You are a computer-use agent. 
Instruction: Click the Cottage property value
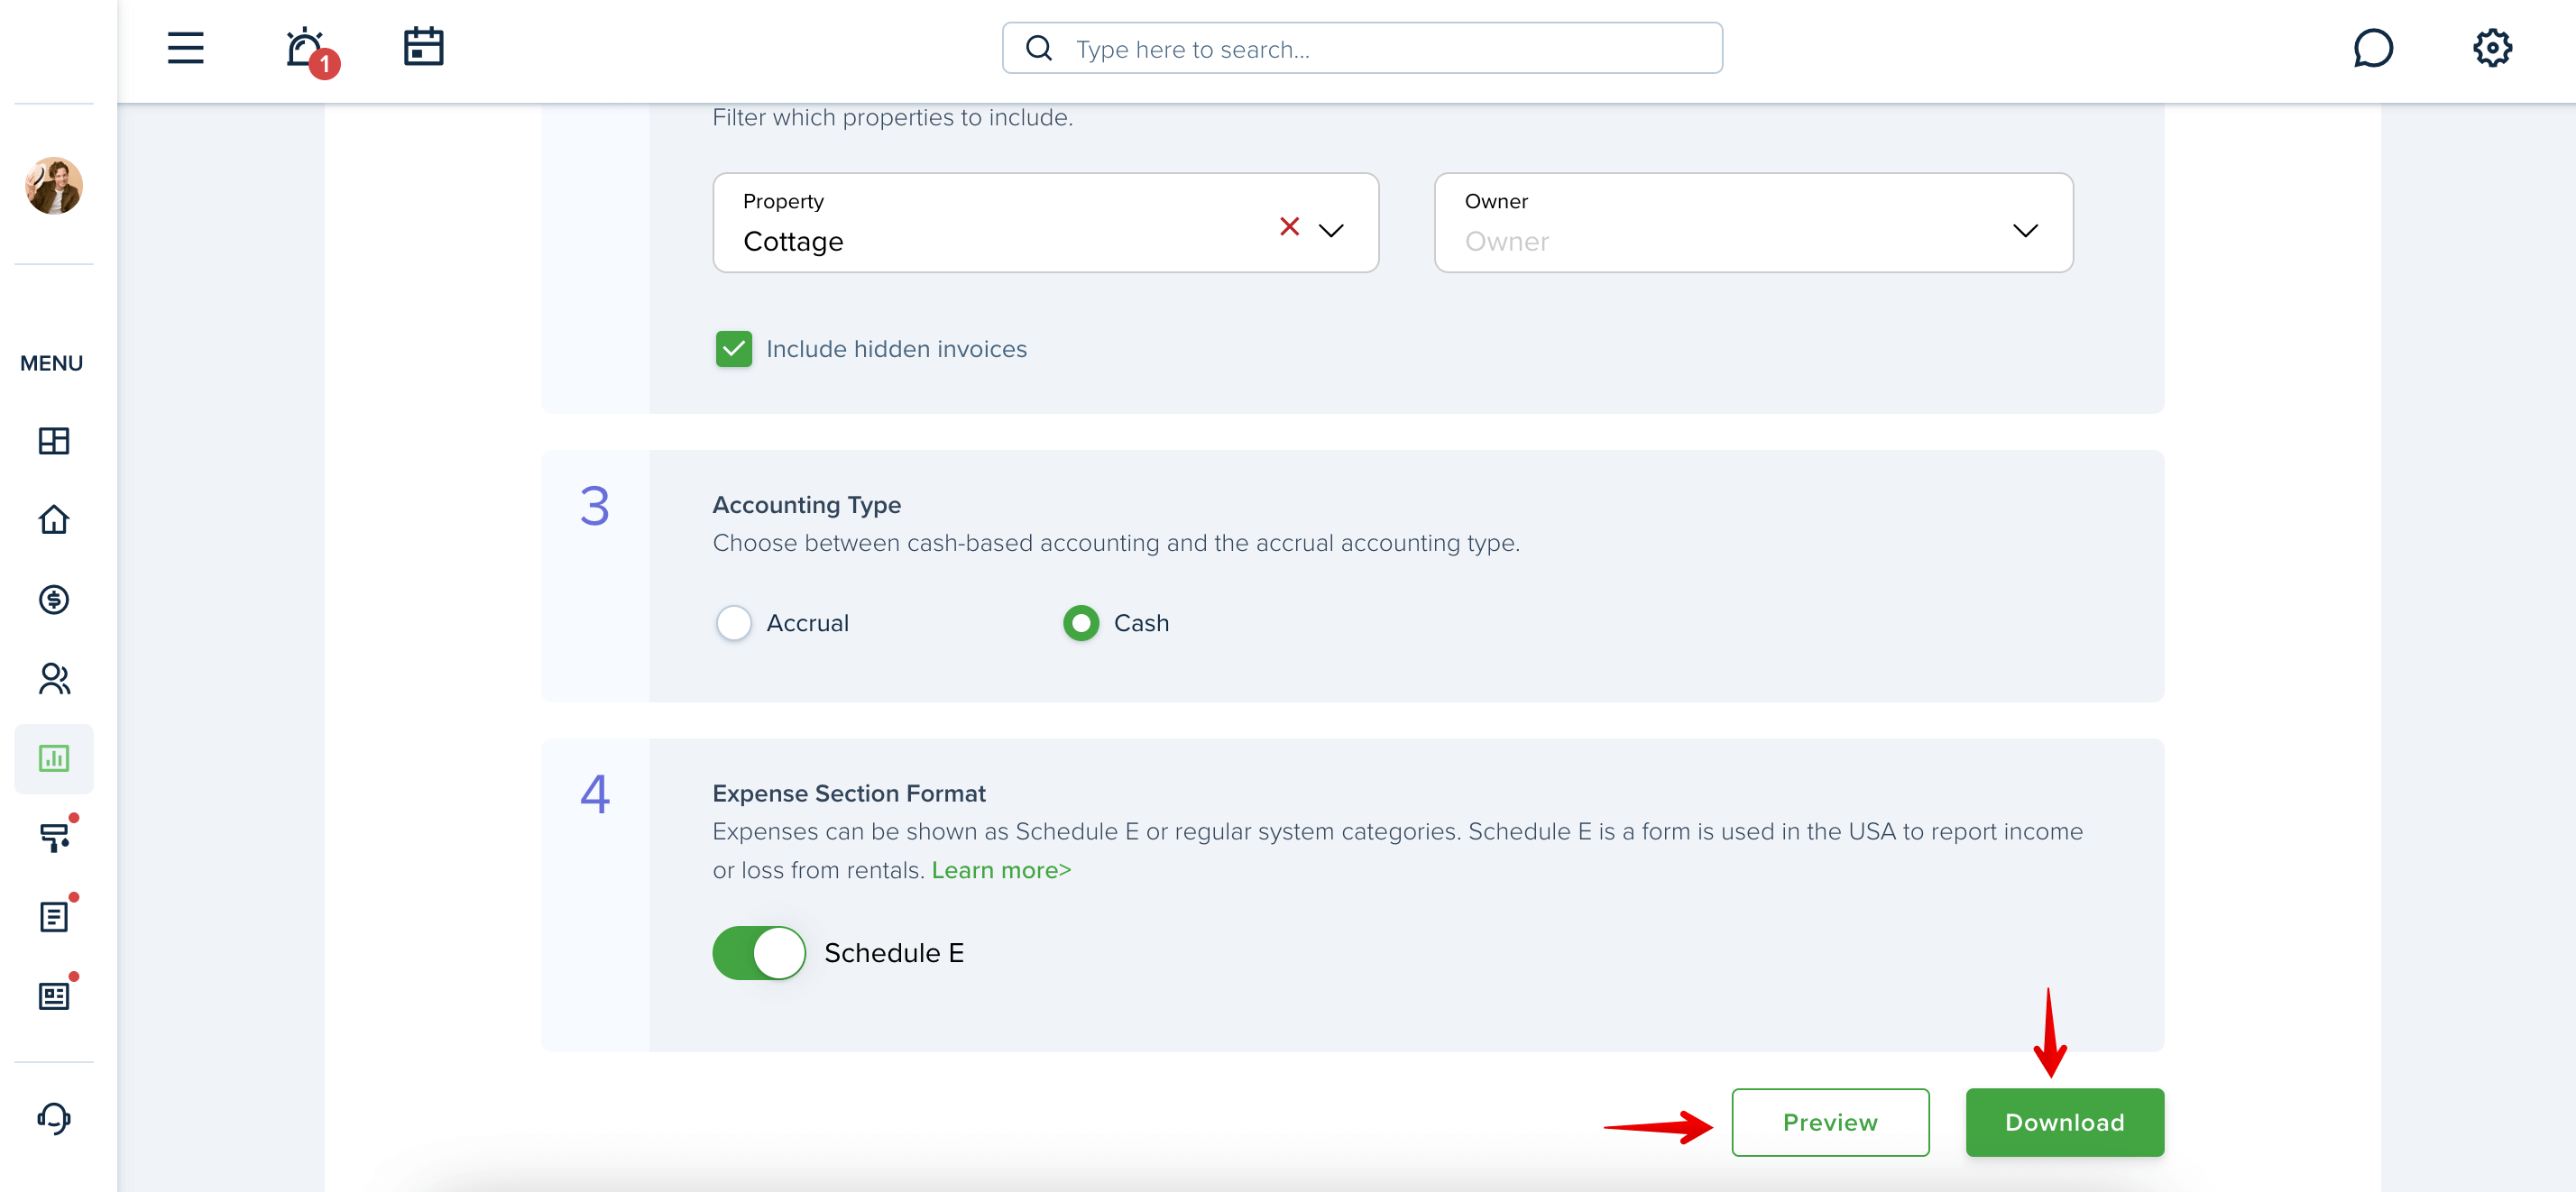tap(793, 242)
